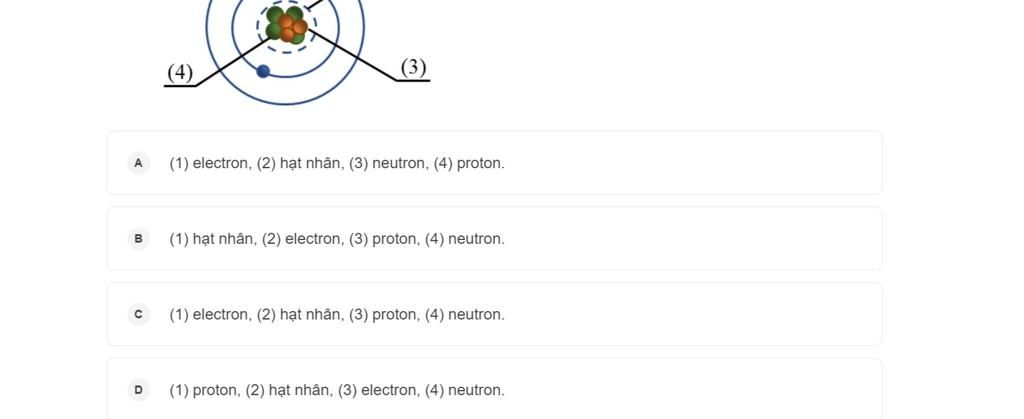
Task: Pick answer text '(1) electron... (3) proton, (4) neutron.'
Action: pyautogui.click(x=337, y=315)
